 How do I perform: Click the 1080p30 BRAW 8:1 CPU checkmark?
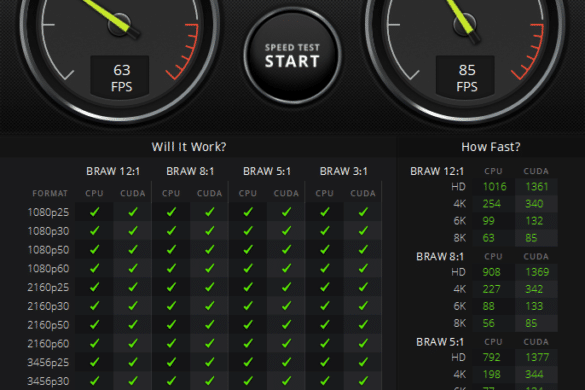(171, 231)
